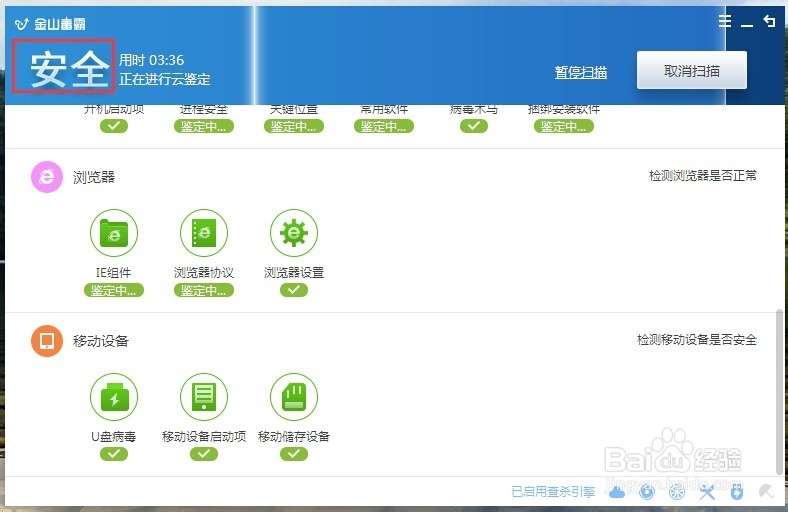Click 鉴定中 badge under 捆绑安装软件
Screen dimensions: 788x512
[x=563, y=127]
